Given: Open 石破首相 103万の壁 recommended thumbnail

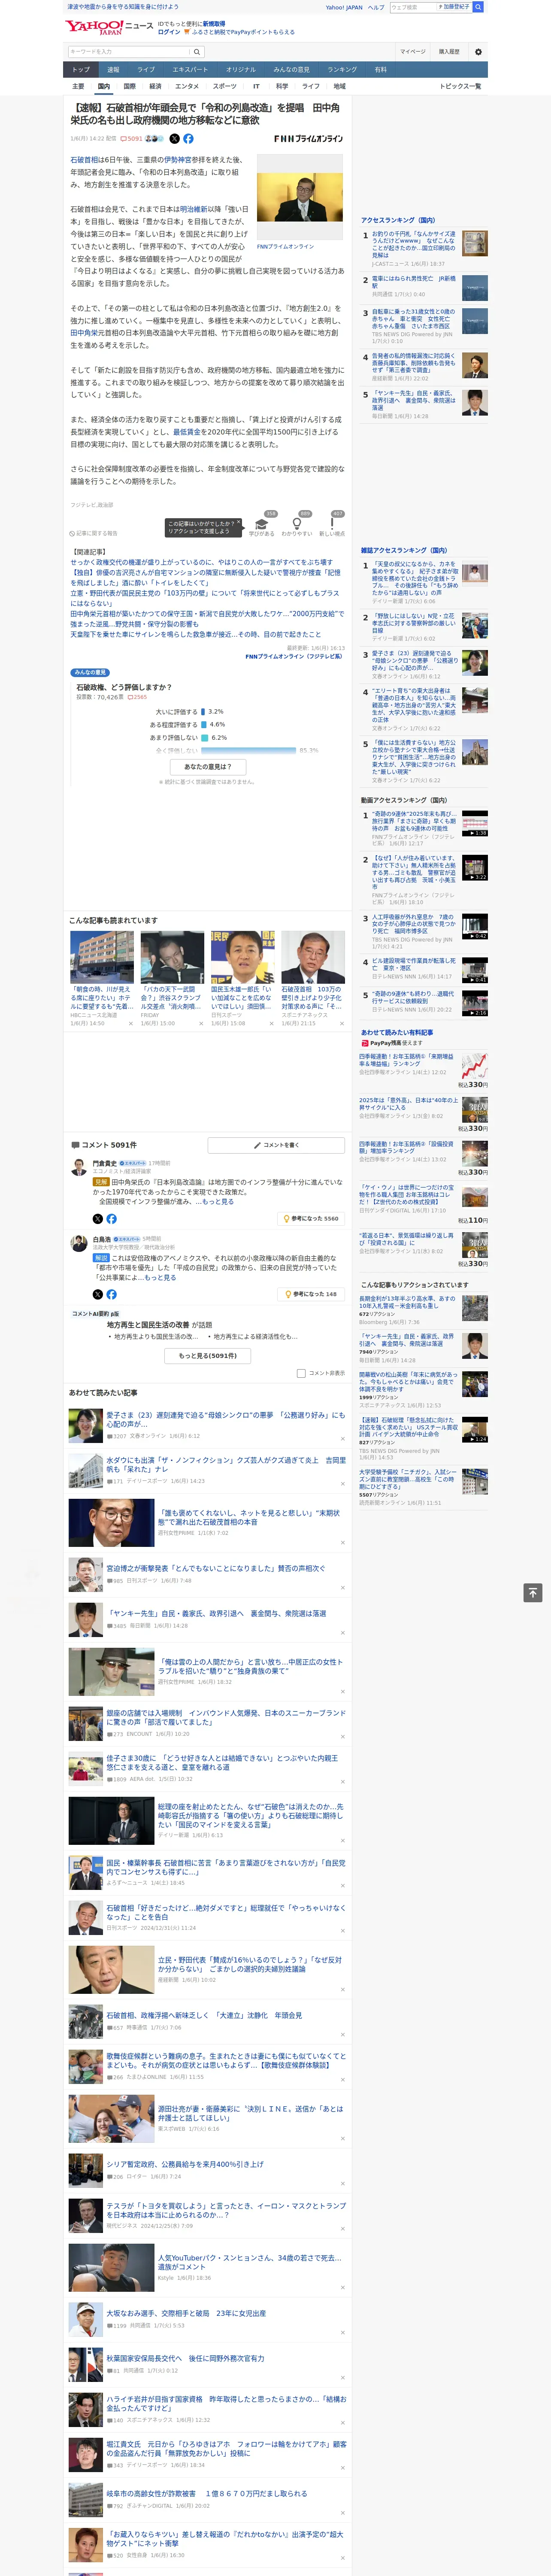Looking at the screenshot, I should (x=313, y=957).
